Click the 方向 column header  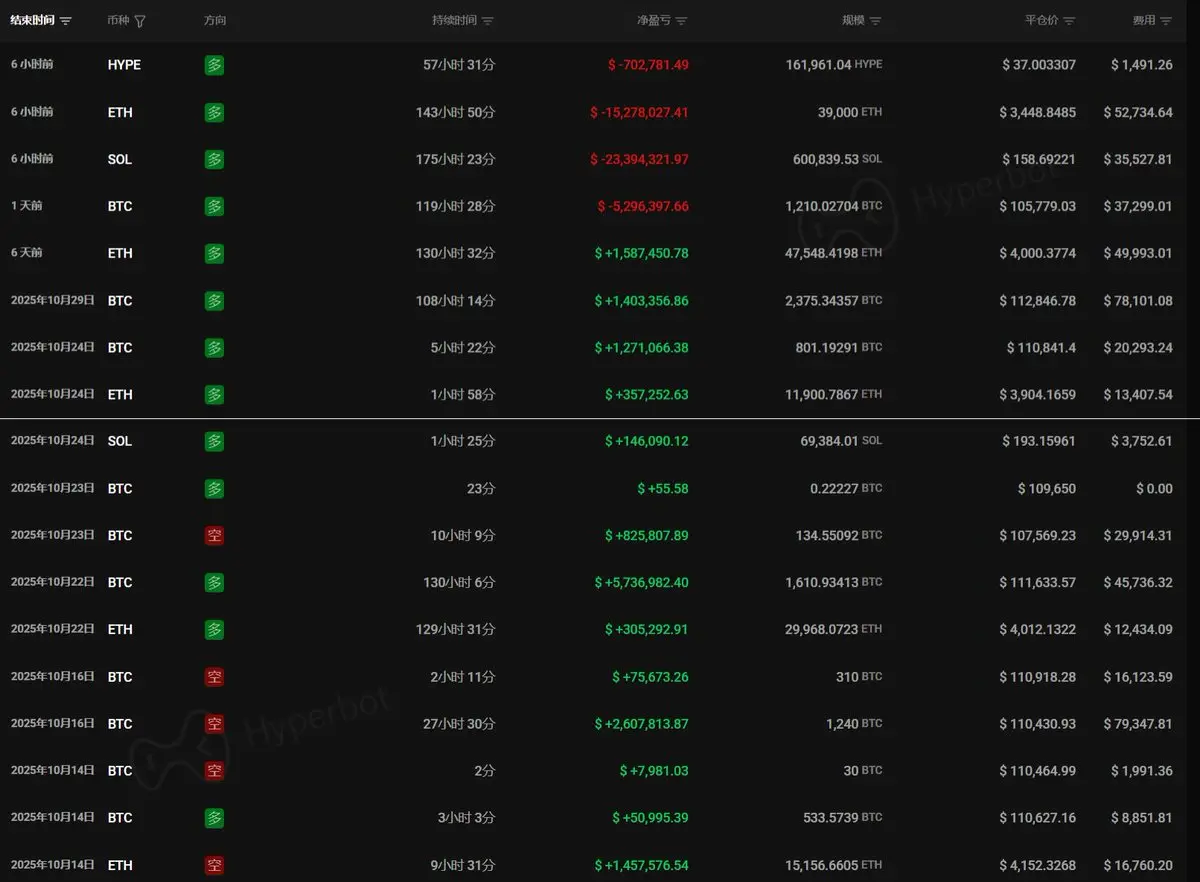(x=214, y=20)
